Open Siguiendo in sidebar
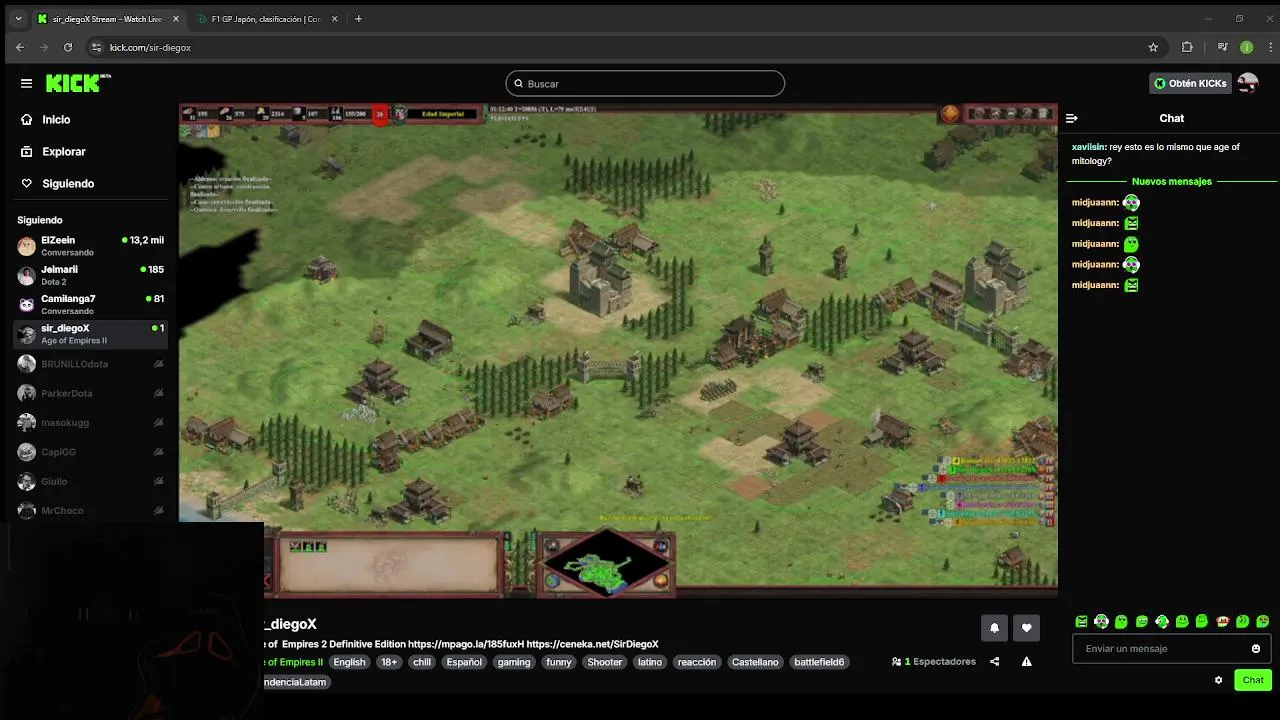Screen dimensions: 1280x720 pos(68,184)
